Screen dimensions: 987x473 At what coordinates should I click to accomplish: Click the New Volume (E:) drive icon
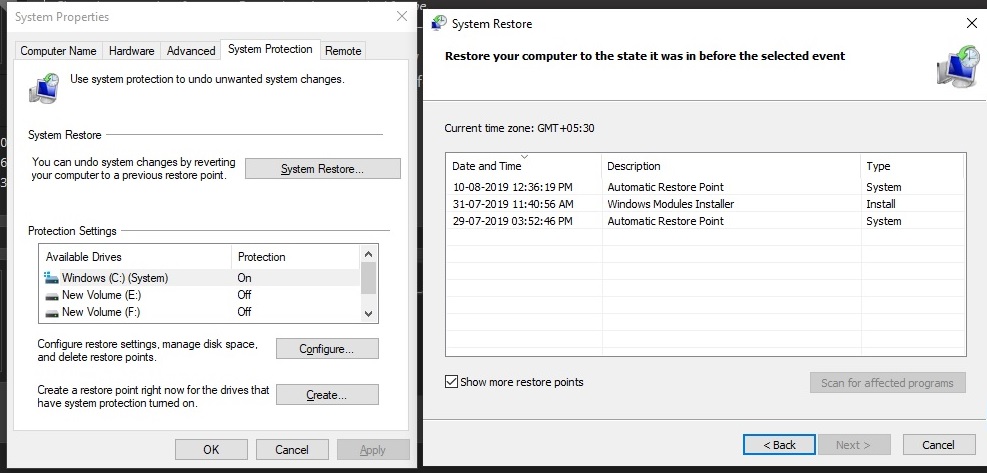(52, 295)
